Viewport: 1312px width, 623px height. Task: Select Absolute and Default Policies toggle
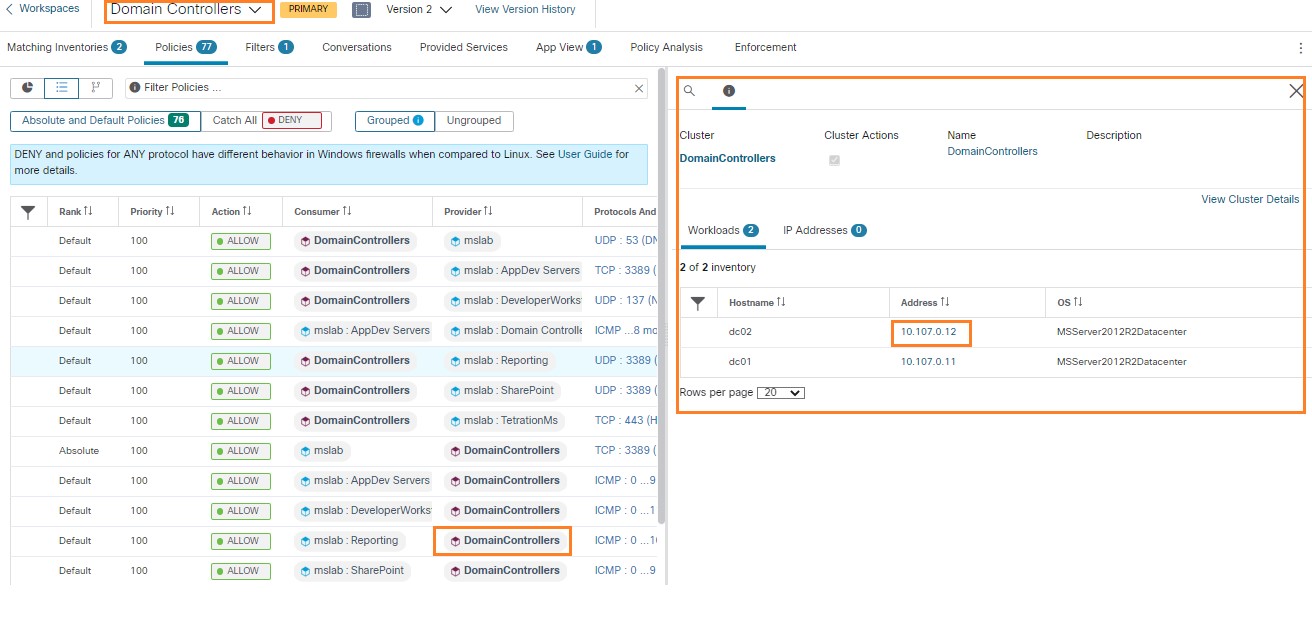pyautogui.click(x=105, y=120)
